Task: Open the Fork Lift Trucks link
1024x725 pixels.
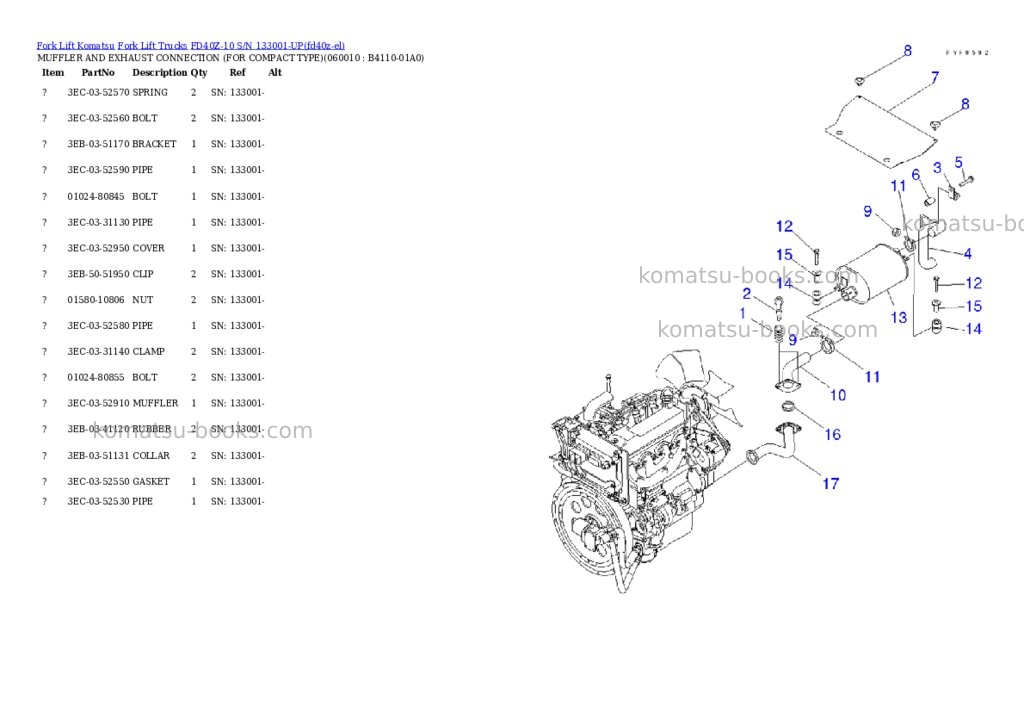Action: (152, 46)
